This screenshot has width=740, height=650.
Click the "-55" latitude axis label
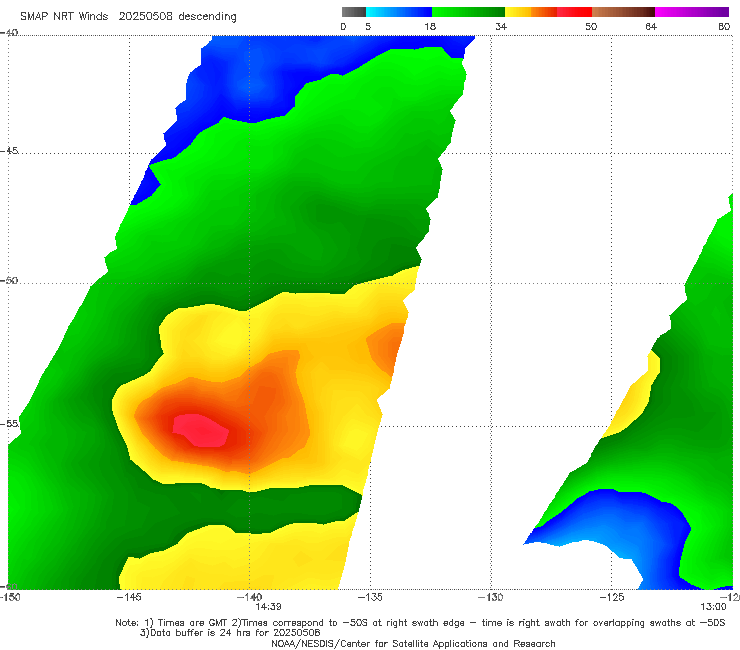click(x=10, y=423)
